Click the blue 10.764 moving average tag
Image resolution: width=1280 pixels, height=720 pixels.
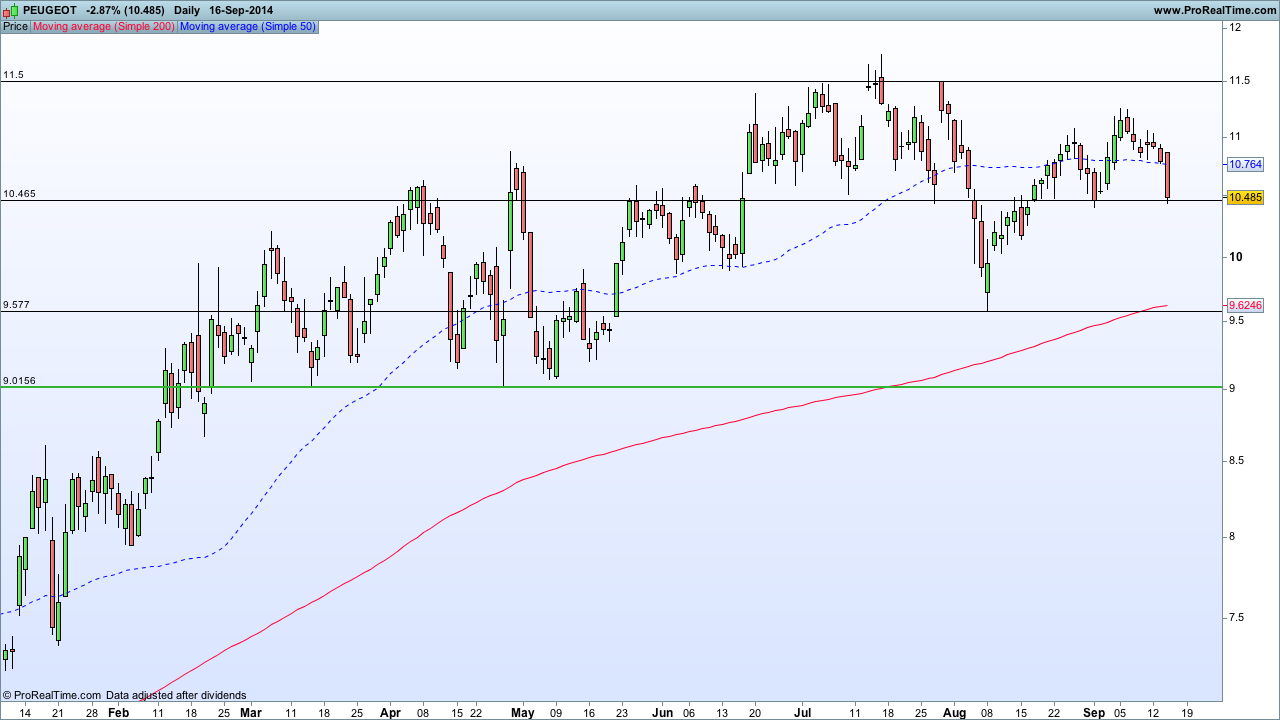1245,164
